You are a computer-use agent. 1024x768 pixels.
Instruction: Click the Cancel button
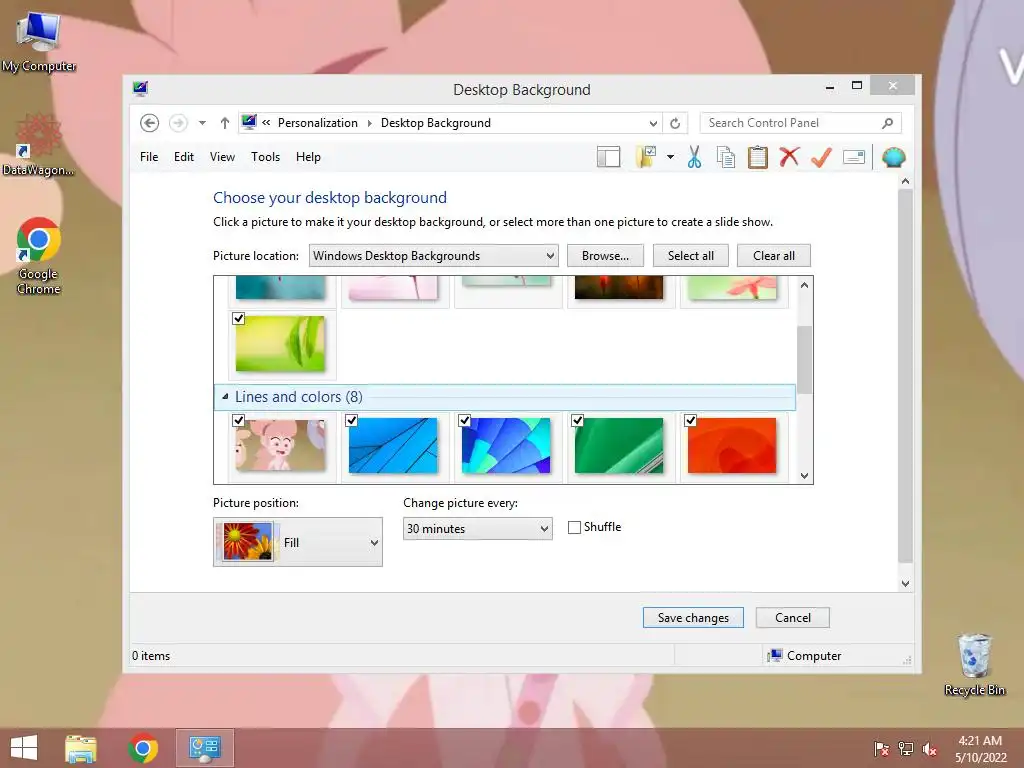point(793,618)
